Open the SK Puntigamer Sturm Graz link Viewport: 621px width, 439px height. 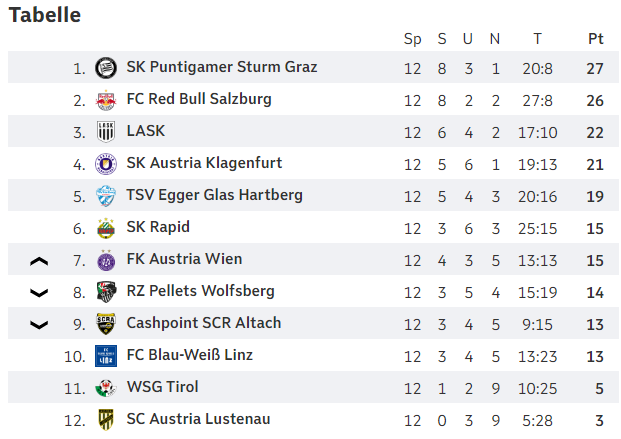click(x=221, y=67)
